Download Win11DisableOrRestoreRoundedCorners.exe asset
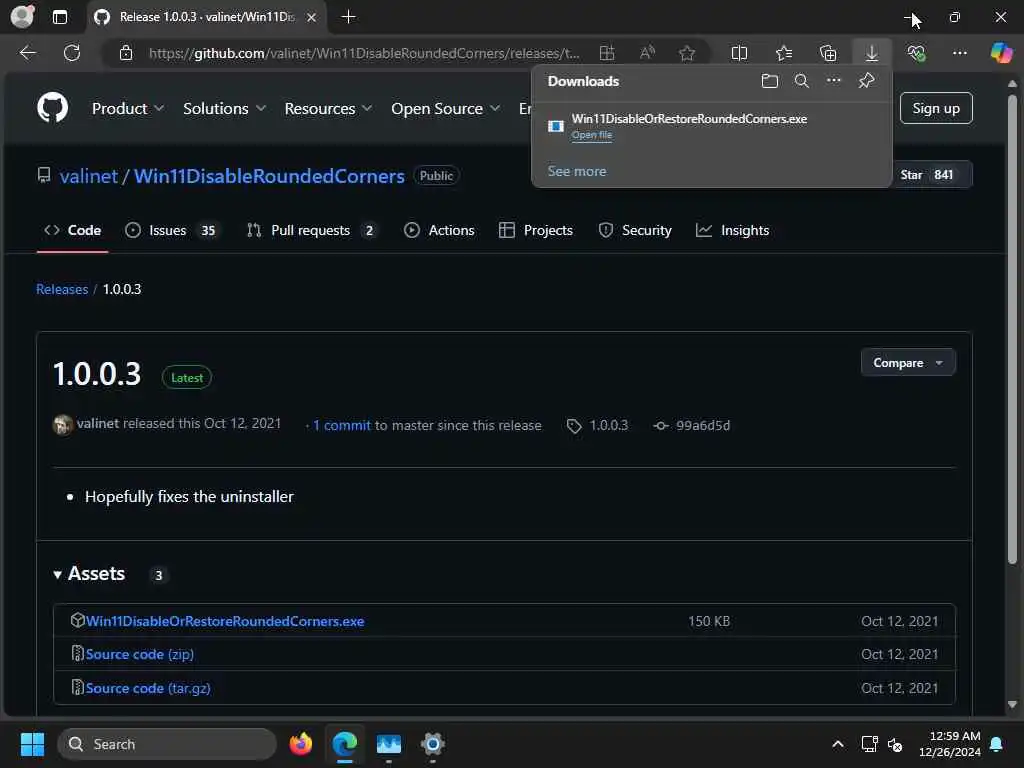 (225, 621)
